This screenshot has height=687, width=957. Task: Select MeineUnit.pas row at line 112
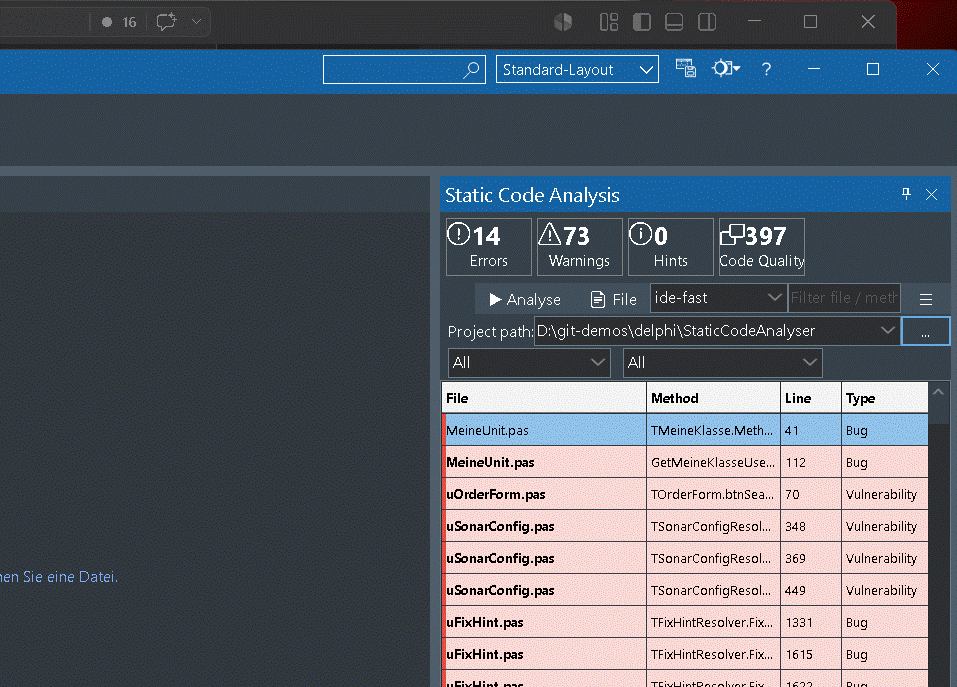tap(685, 462)
